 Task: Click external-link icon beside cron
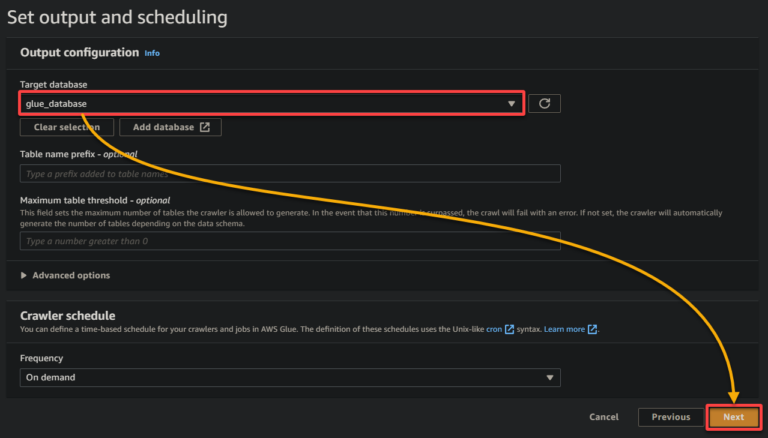point(510,329)
